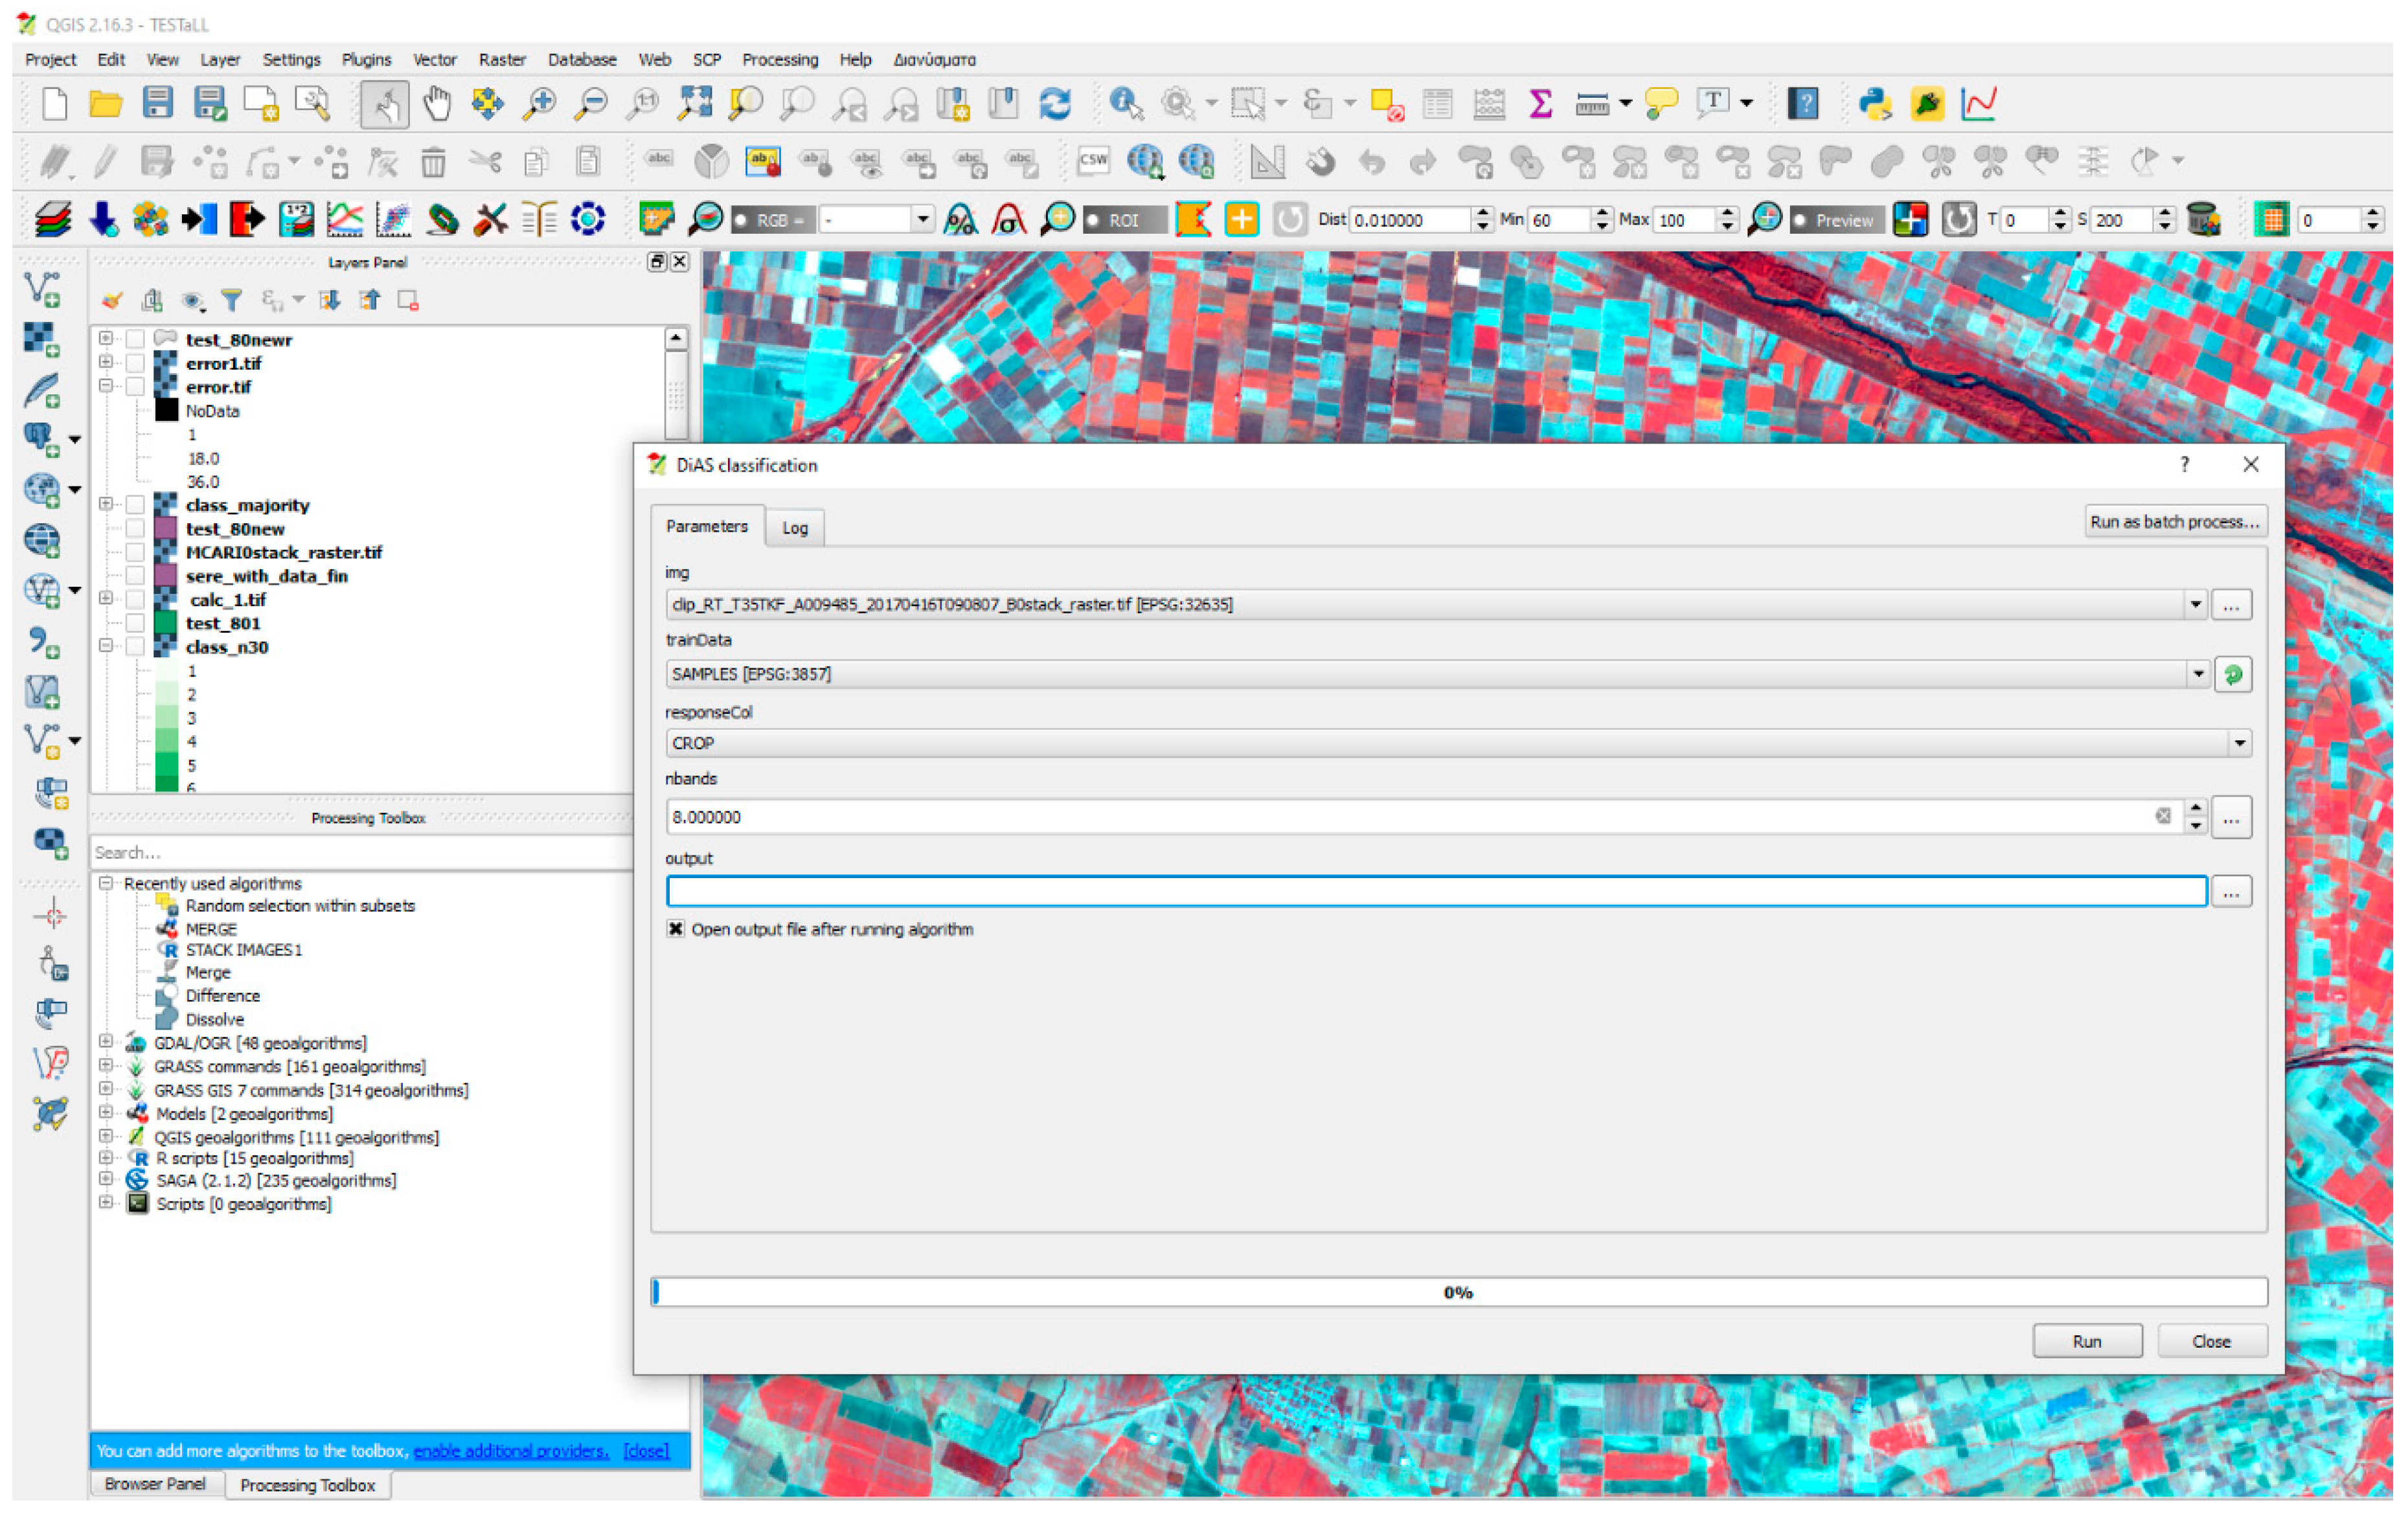Open the responseCol CROP dropdown
Viewport: 2408px width, 1518px height.
[x=2239, y=743]
